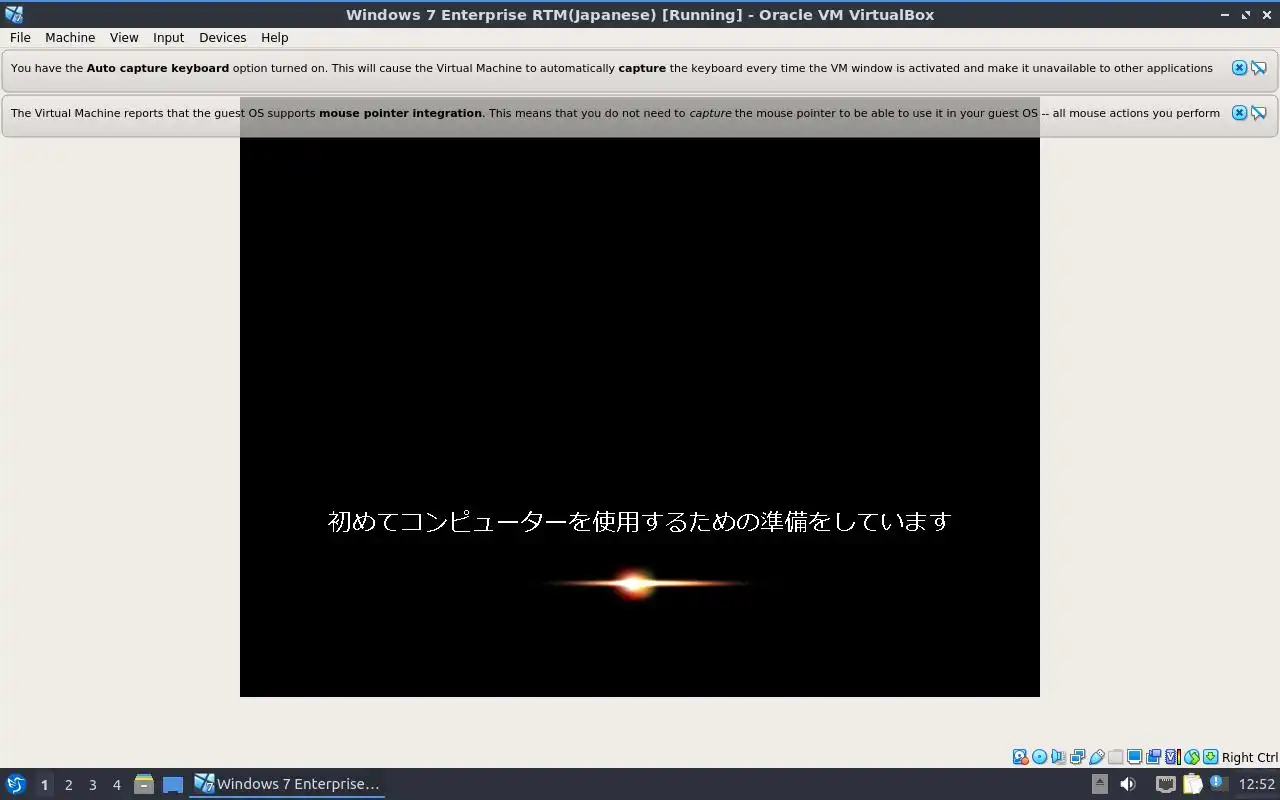Click the keyboard capture status icon

coord(1210,757)
